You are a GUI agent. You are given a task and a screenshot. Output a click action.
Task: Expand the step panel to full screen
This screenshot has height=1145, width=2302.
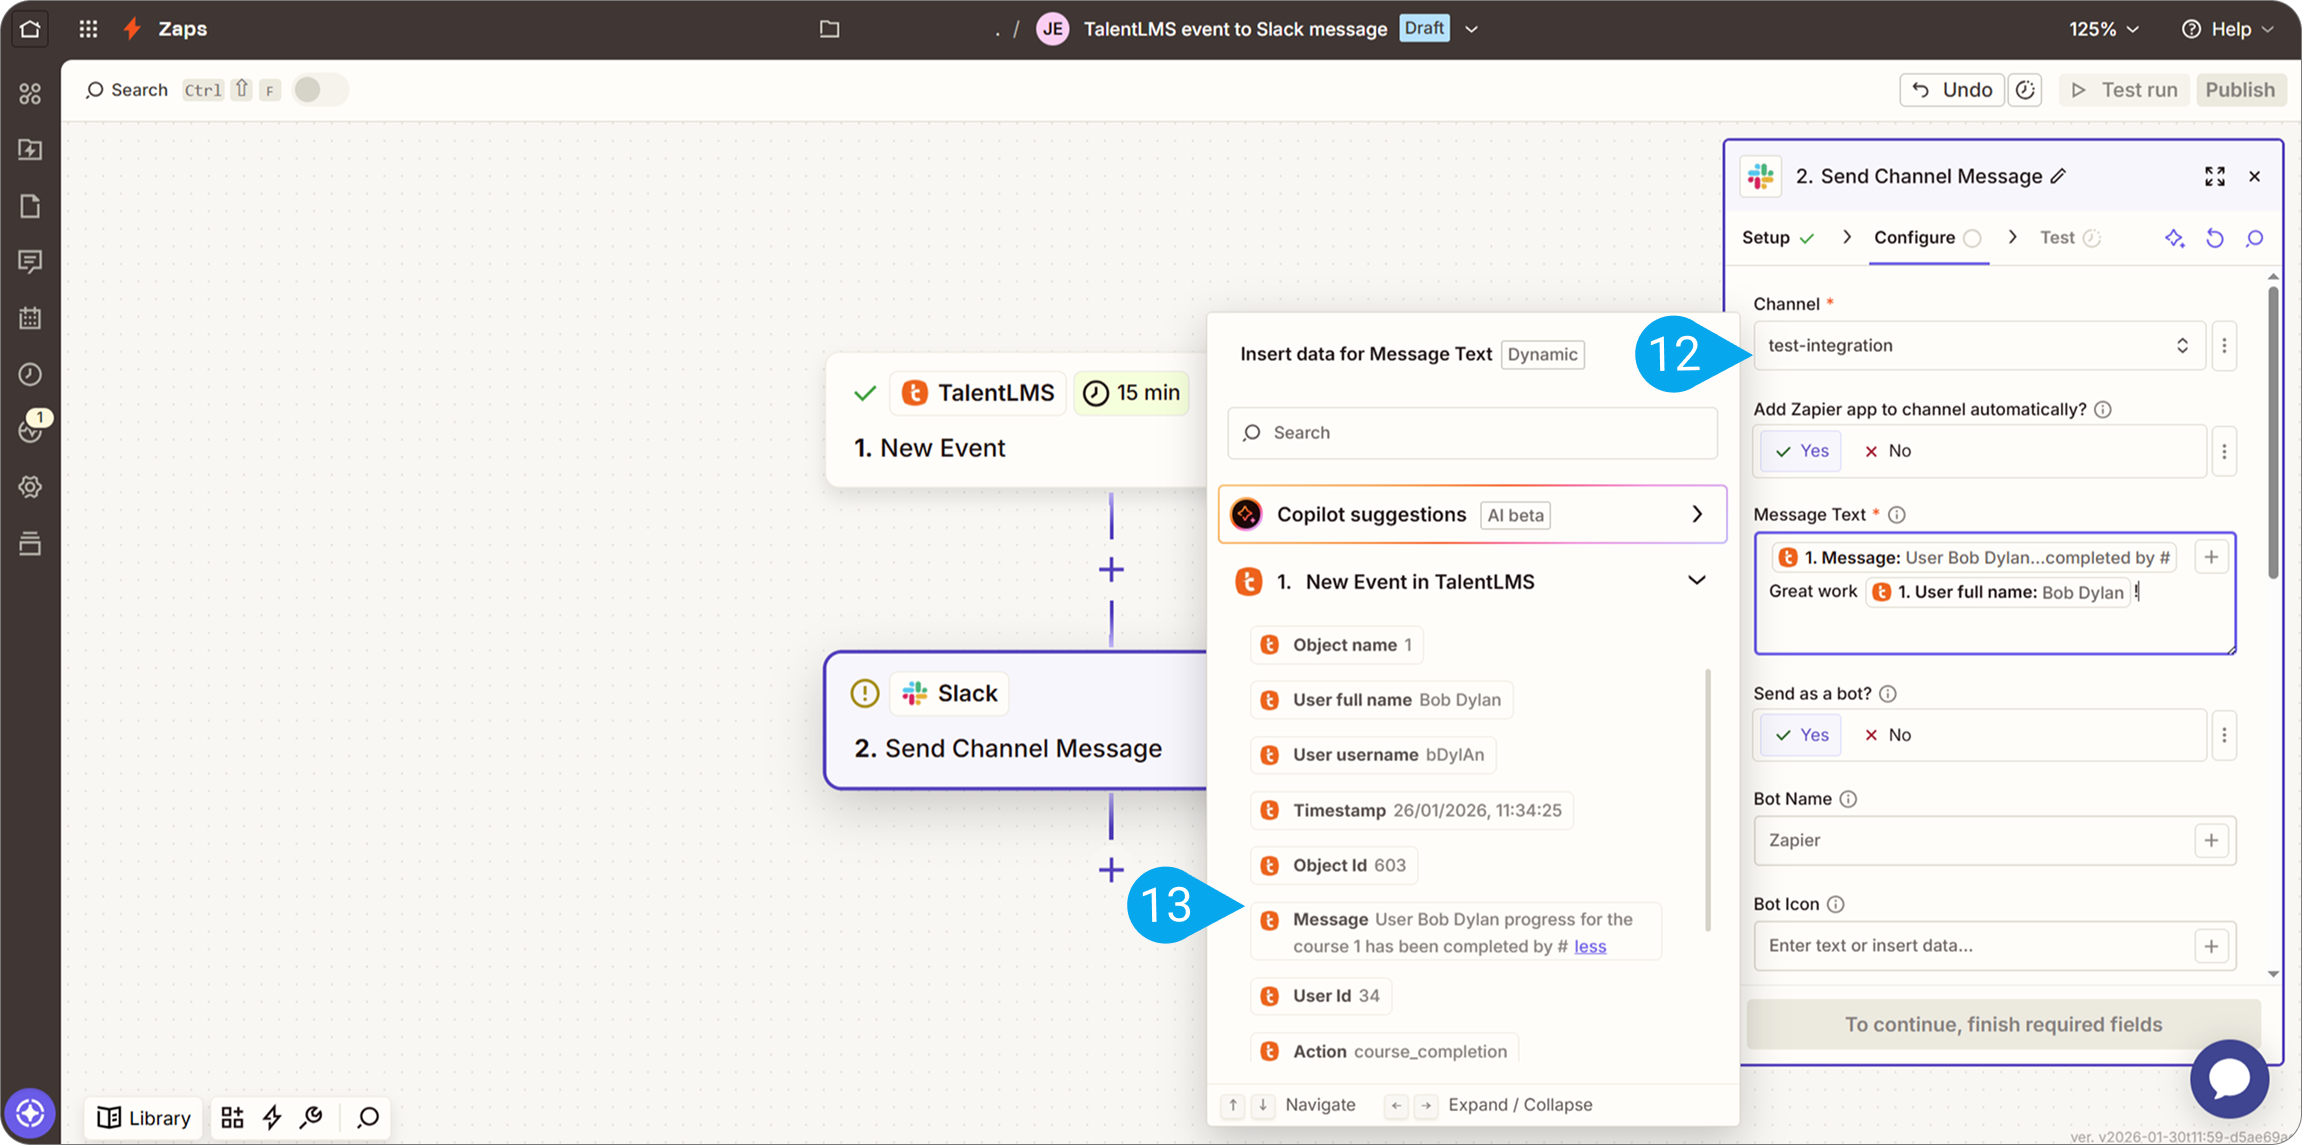click(2214, 176)
